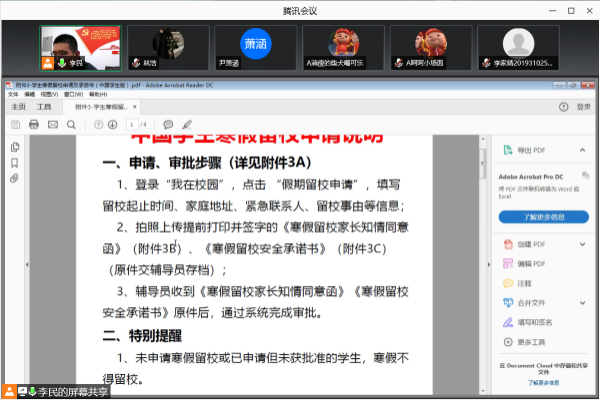Expand the 合并文件 options
This screenshot has height=400, width=600.
(584, 302)
